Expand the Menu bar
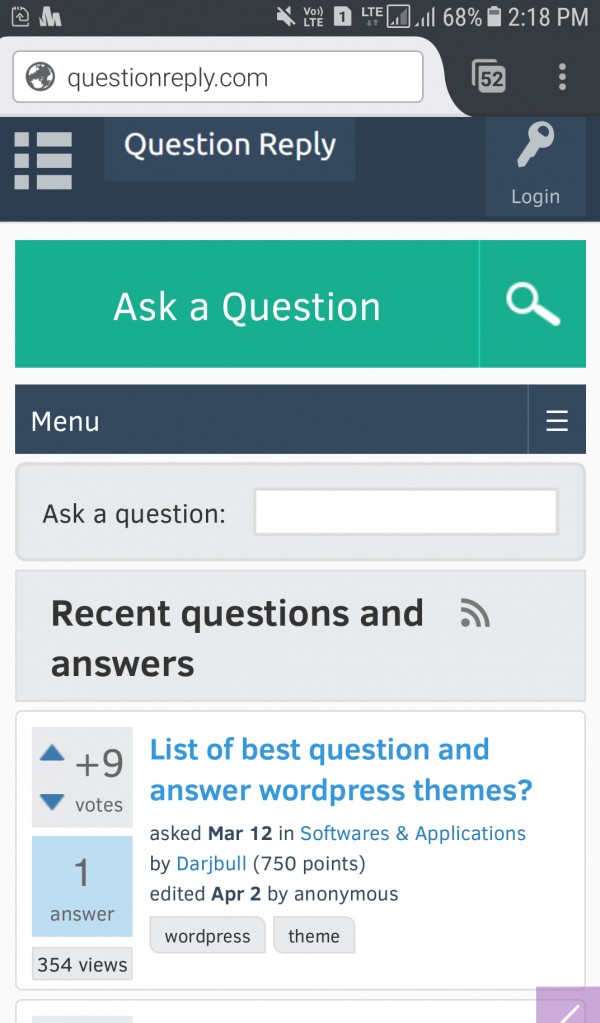The width and height of the screenshot is (600, 1023). 270,420
